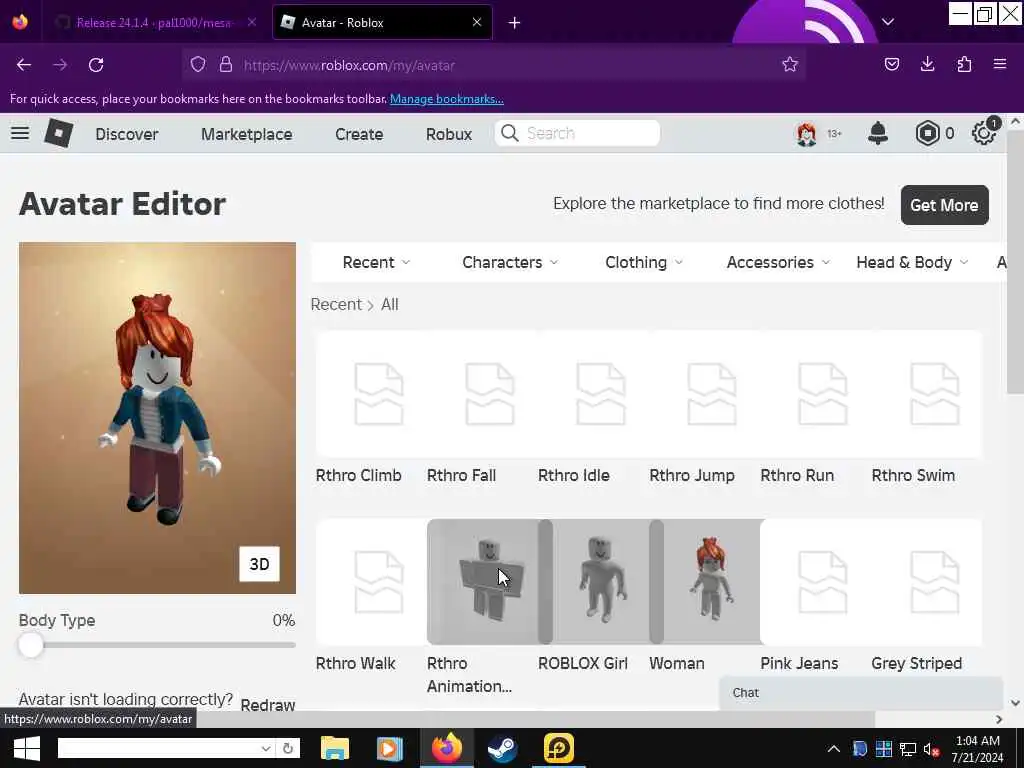
Task: Open the user avatar profile icon
Action: (x=807, y=133)
